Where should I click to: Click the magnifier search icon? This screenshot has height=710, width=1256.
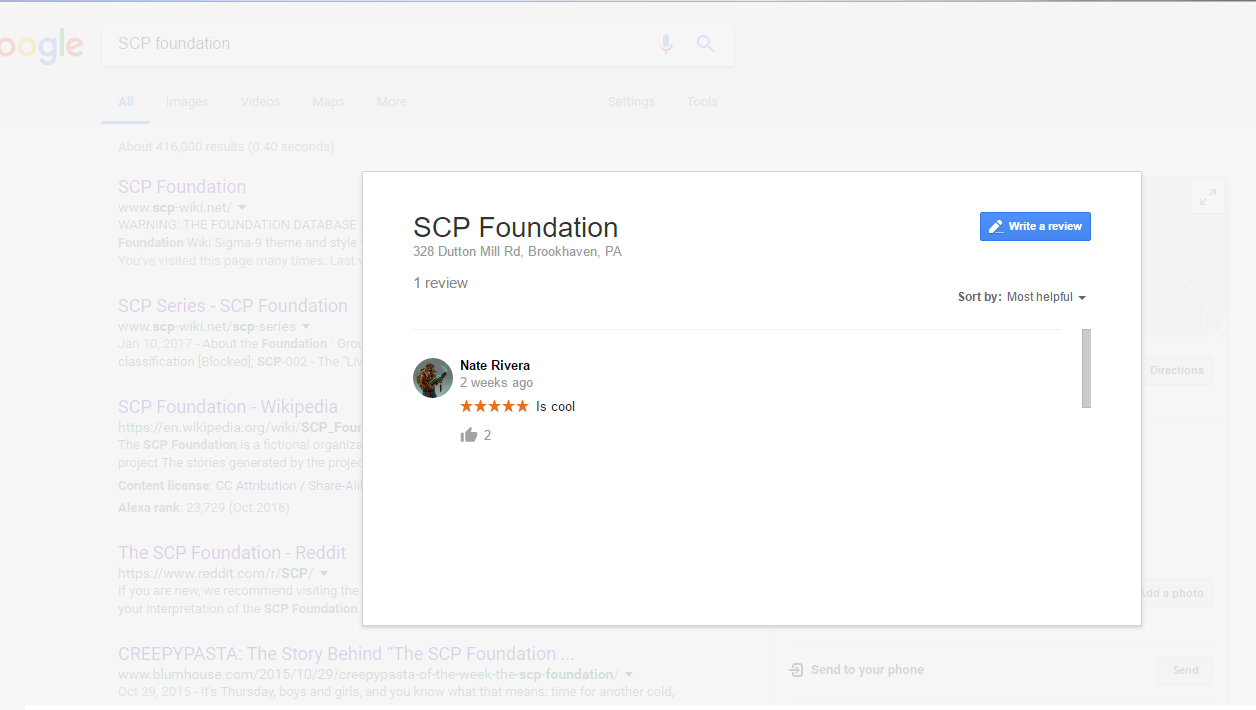(x=706, y=44)
